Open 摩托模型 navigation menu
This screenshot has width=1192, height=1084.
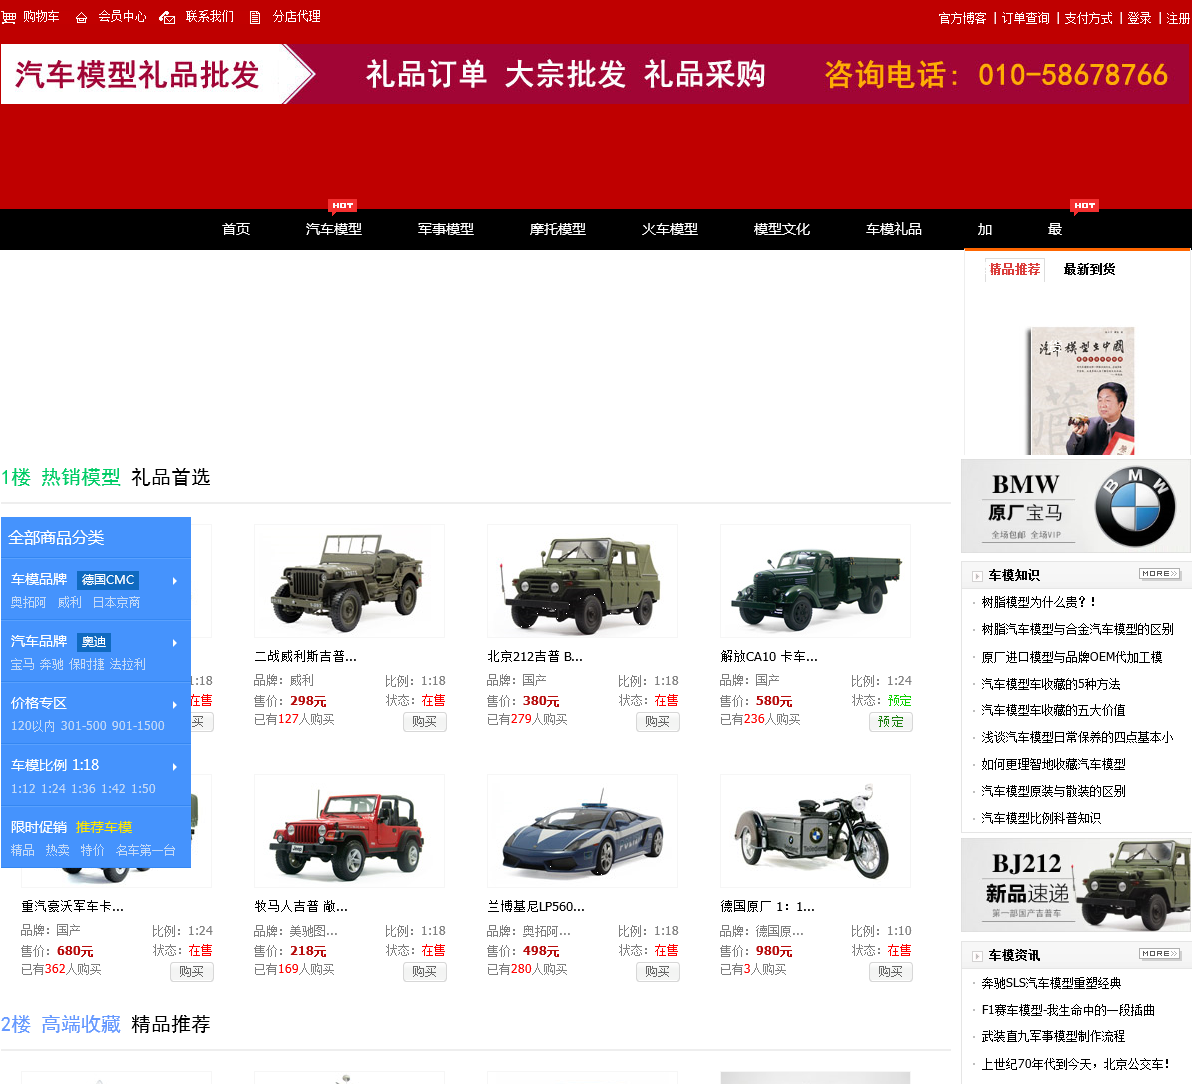(x=557, y=230)
